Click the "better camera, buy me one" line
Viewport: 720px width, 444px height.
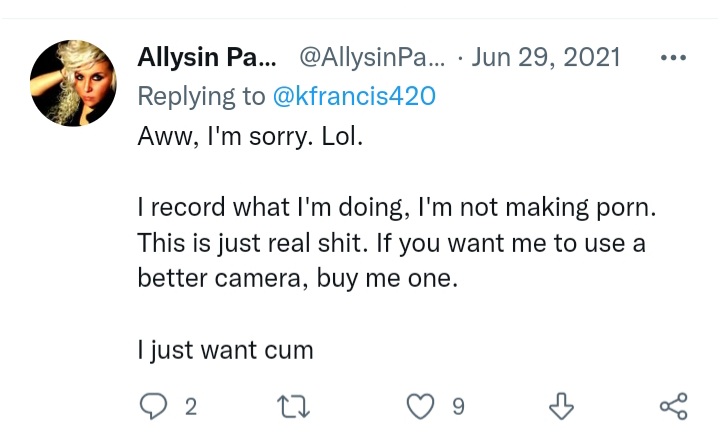298,278
